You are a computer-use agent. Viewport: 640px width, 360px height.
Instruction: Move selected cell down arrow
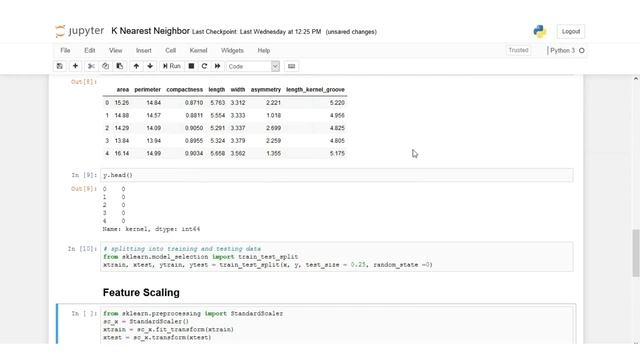(150, 66)
